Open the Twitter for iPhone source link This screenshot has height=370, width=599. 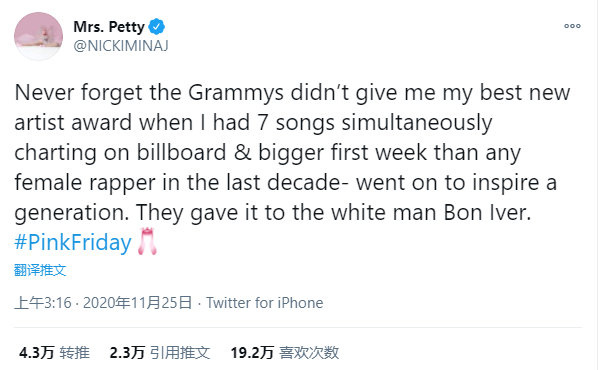pyautogui.click(x=265, y=303)
